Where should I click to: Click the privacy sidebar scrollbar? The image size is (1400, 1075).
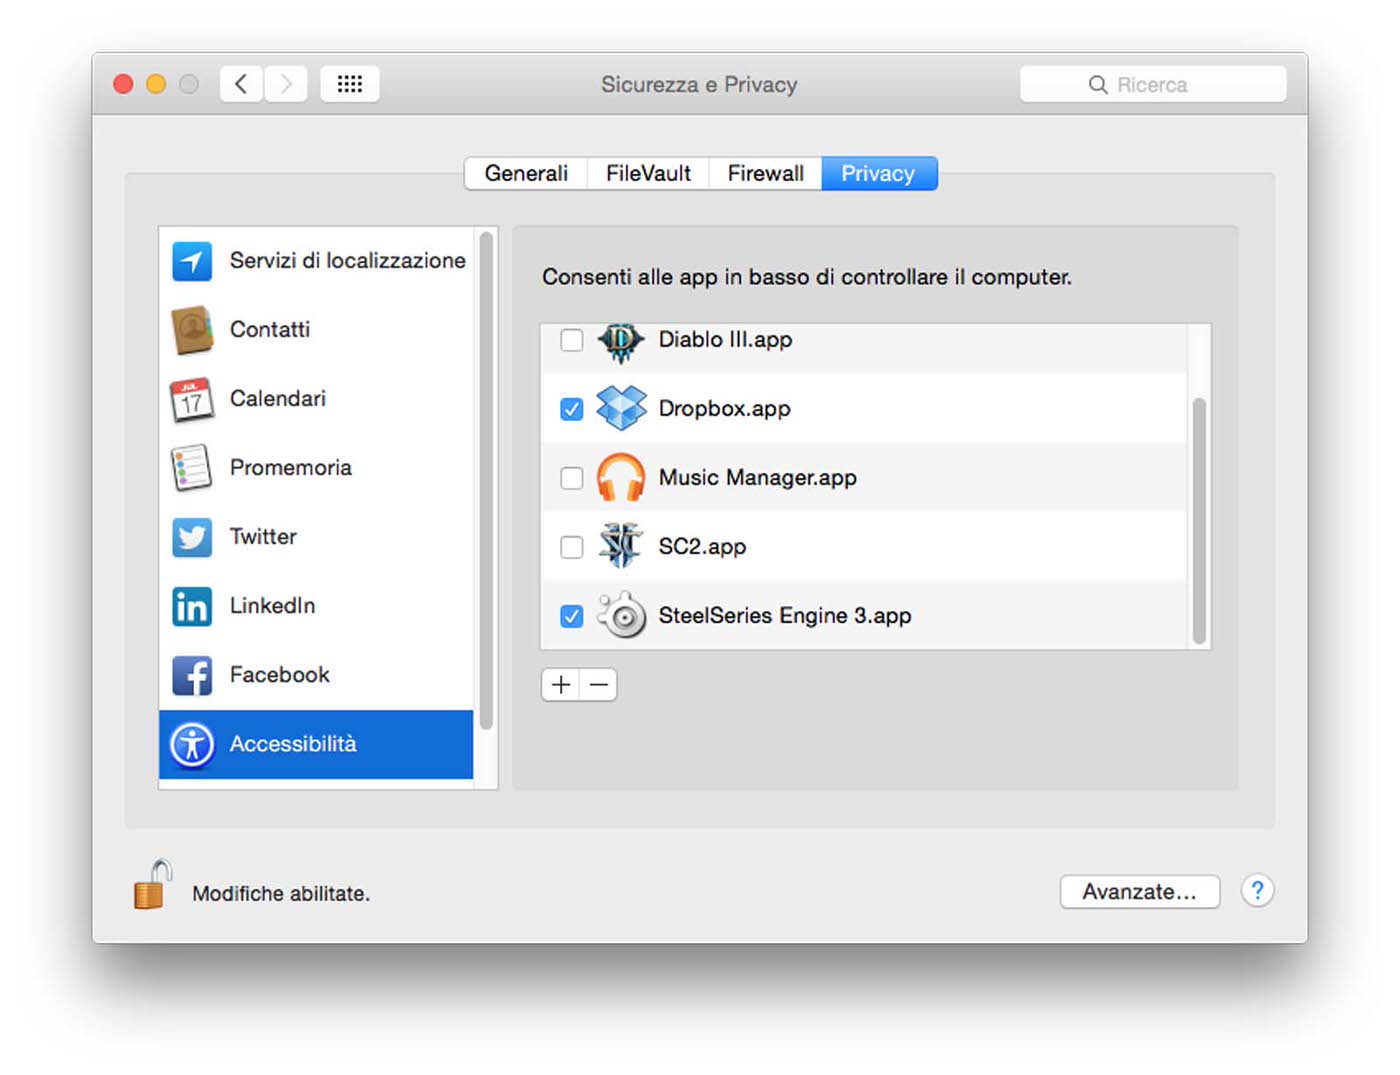pos(486,481)
